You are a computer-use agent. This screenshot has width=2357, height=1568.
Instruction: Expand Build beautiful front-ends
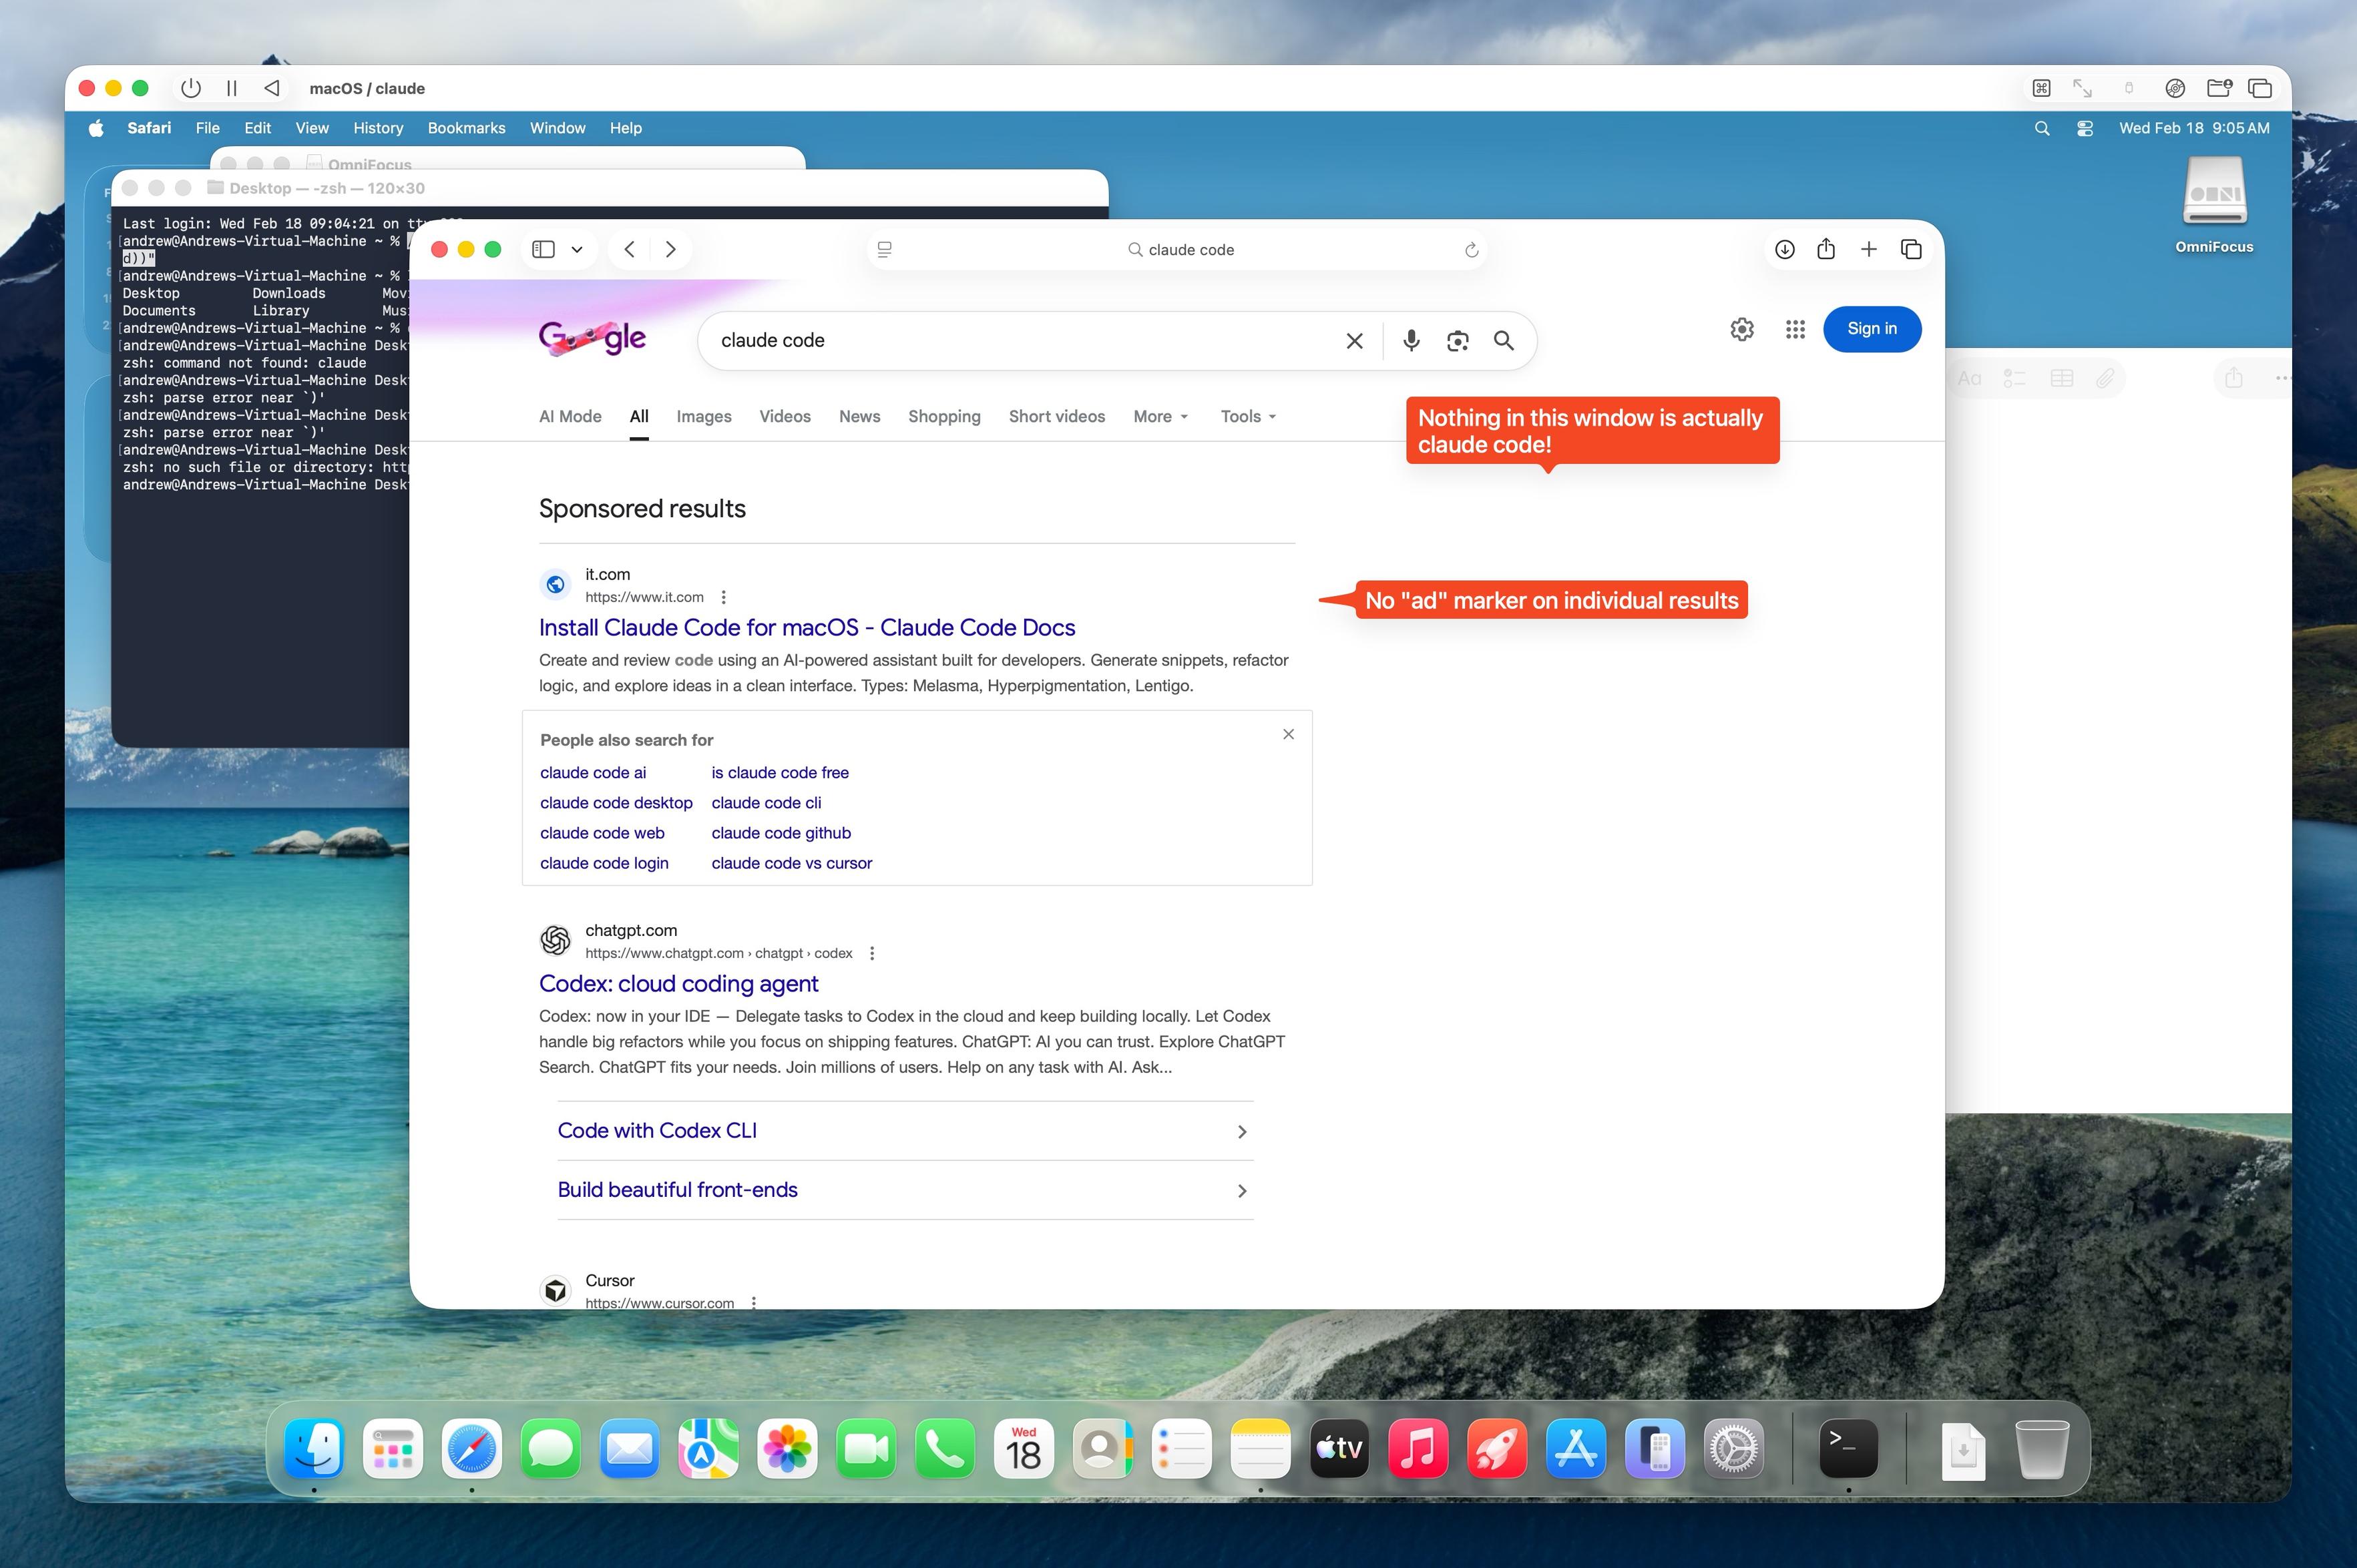pos(905,1190)
